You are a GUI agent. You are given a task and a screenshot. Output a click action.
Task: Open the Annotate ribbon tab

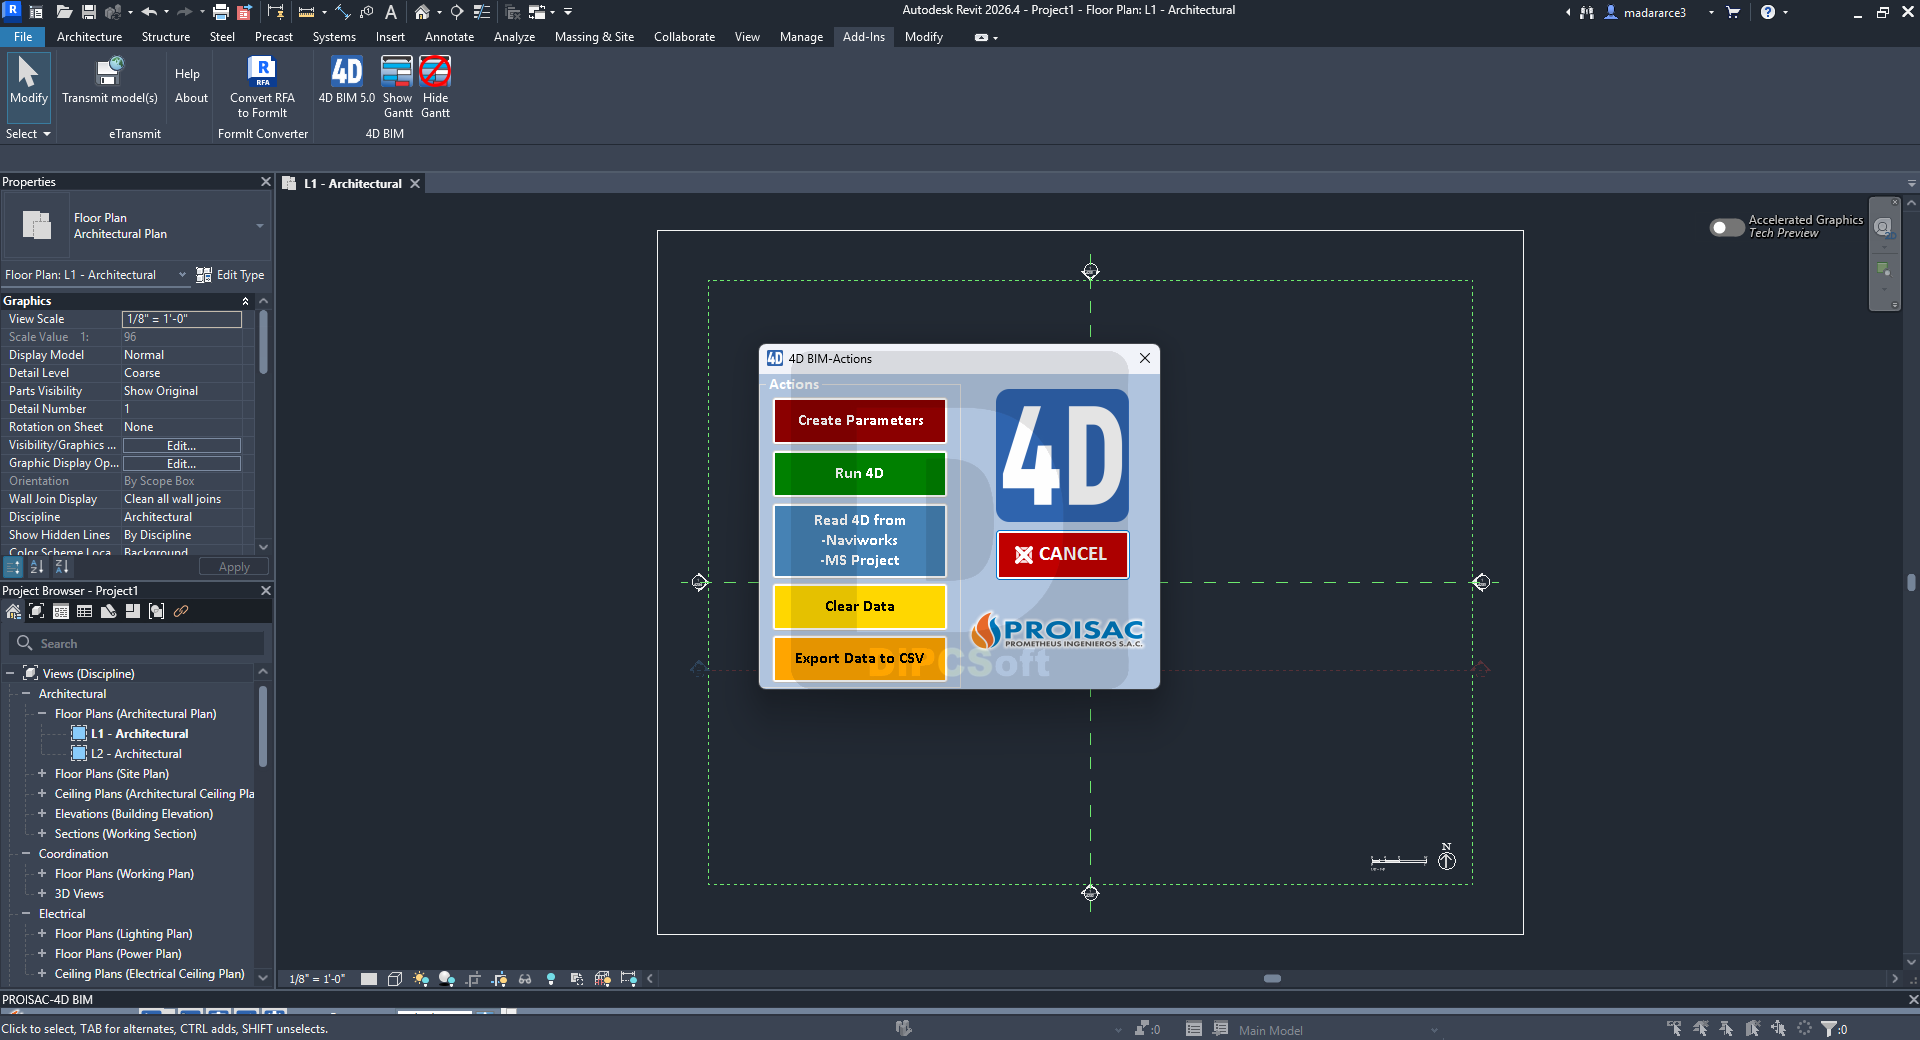pos(449,37)
